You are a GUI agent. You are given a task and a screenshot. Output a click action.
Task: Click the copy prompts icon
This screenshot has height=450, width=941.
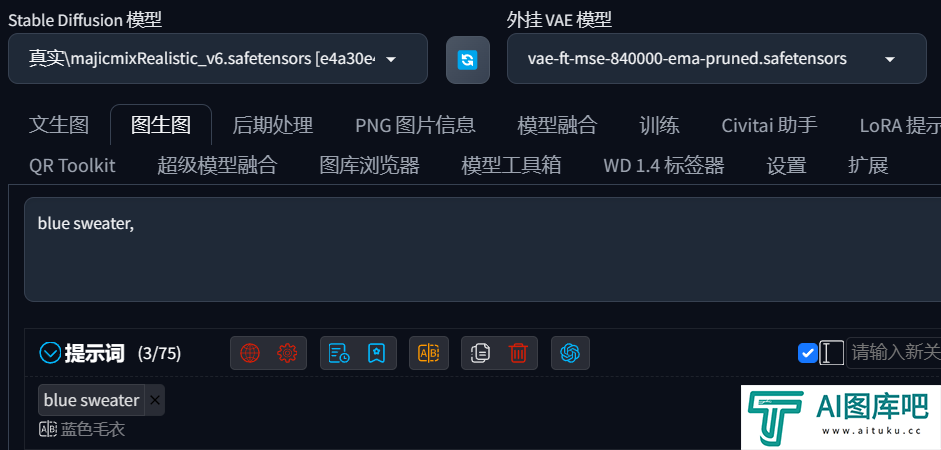[480, 353]
